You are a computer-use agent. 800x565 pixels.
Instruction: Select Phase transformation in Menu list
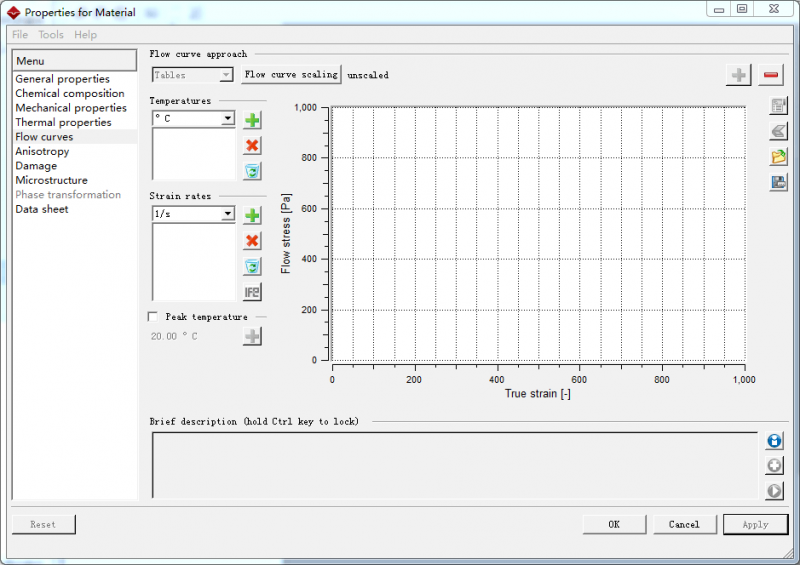[x=68, y=194]
